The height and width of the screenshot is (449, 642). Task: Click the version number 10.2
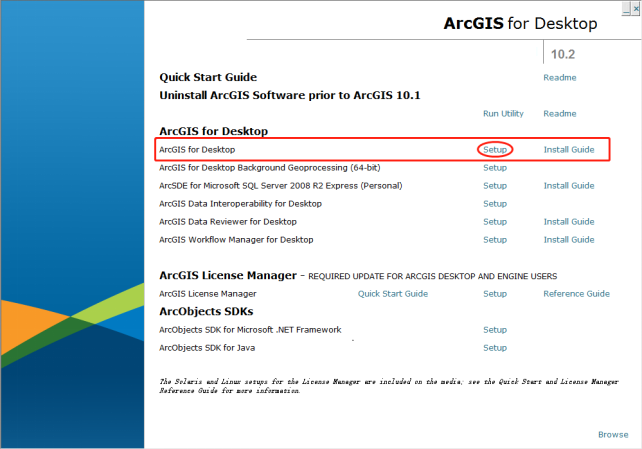[563, 54]
